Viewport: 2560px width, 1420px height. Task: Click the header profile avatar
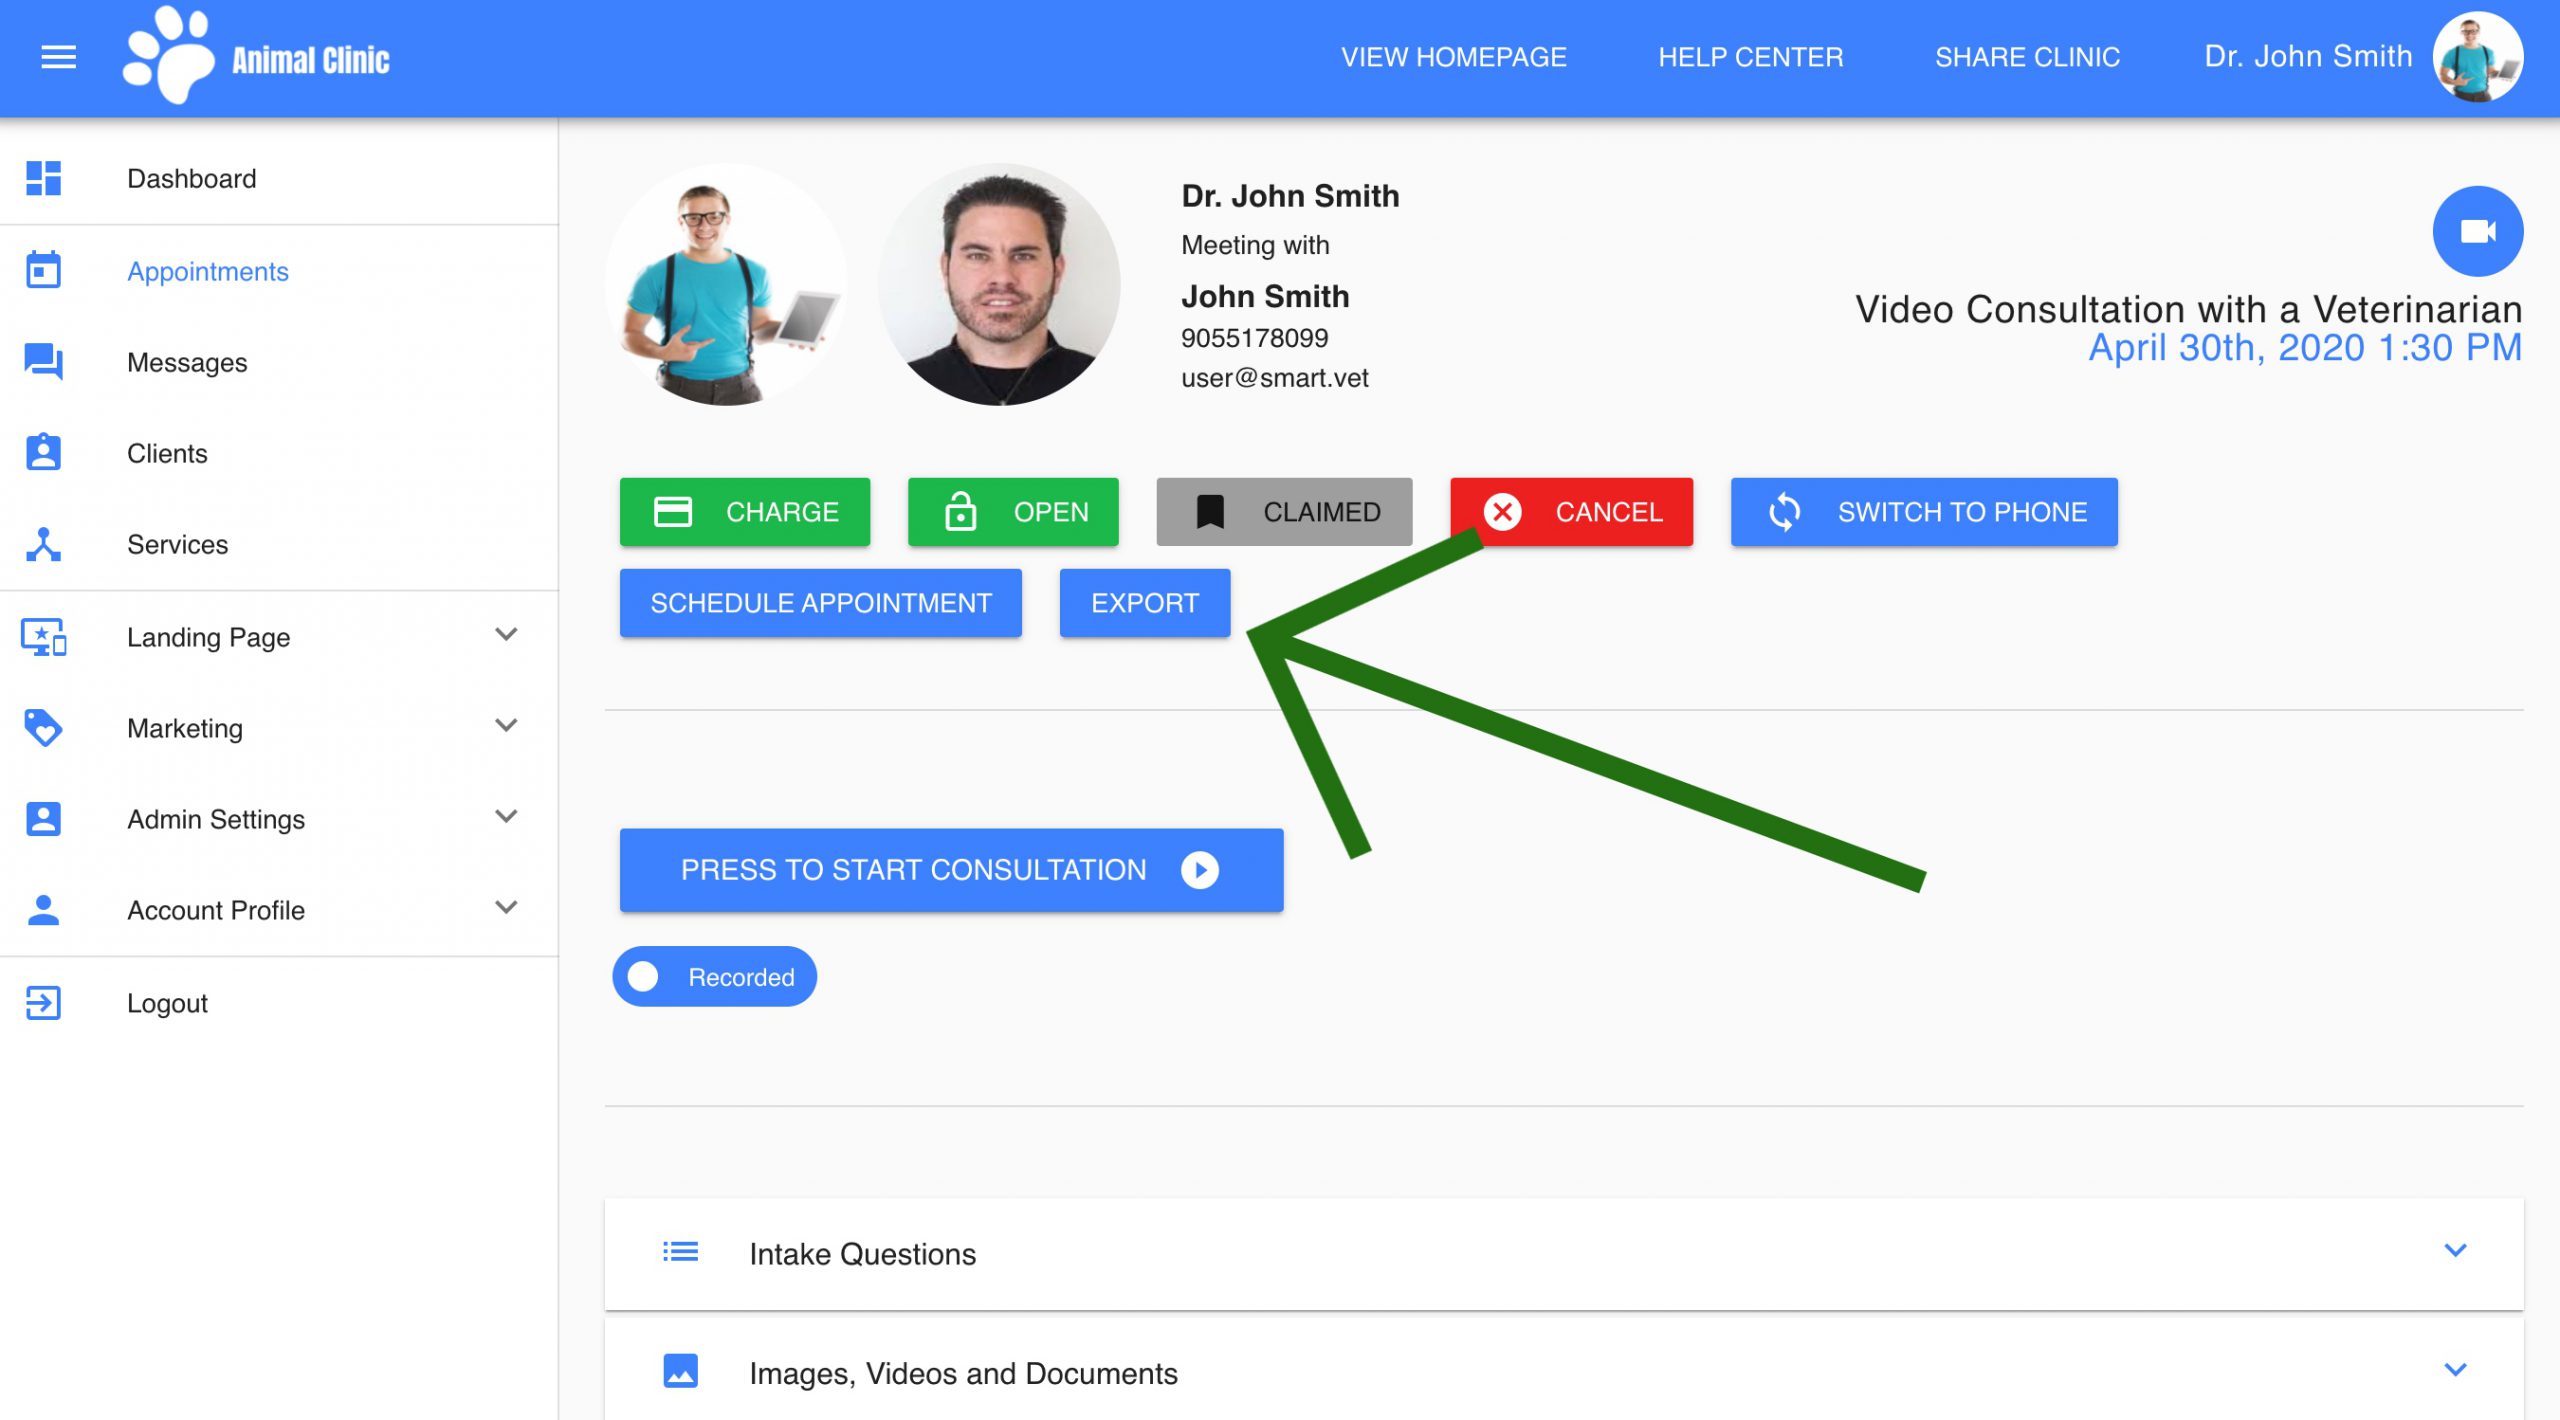[2477, 56]
